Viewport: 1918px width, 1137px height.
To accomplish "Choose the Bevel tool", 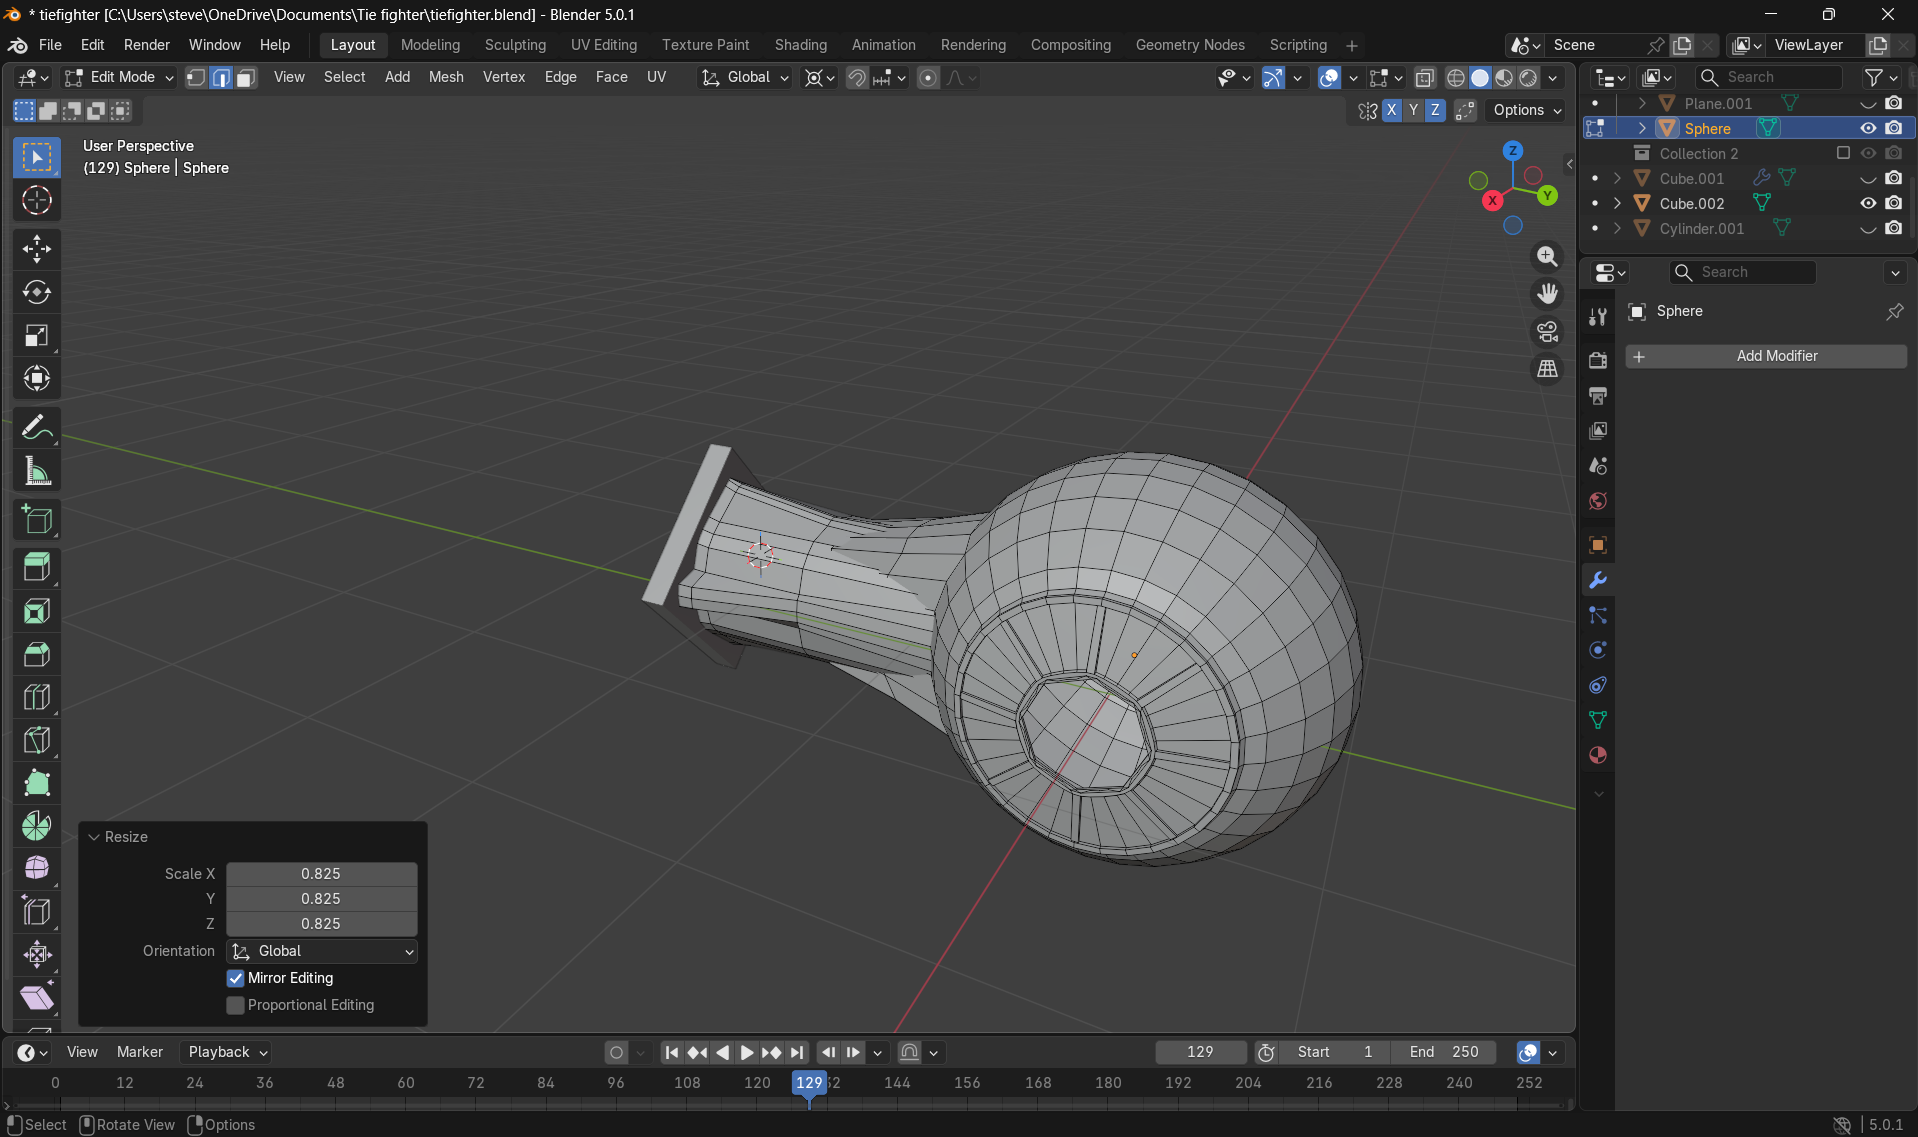I will [37, 654].
